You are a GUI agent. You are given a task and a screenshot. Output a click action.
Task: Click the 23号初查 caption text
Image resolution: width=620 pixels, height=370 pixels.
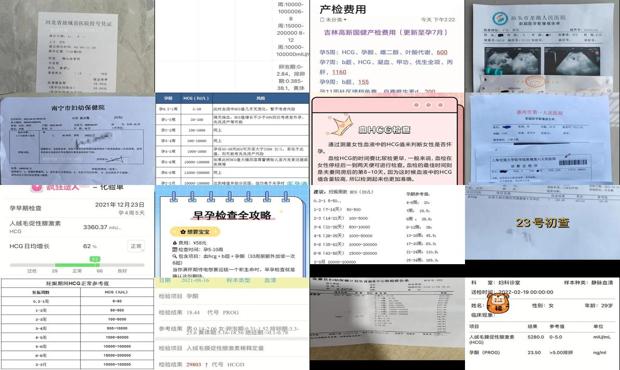point(542,223)
